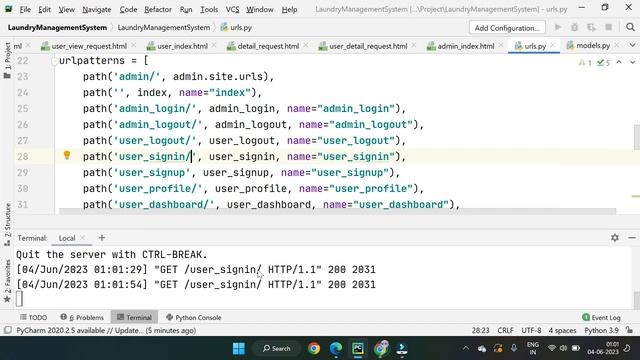
Task: Close the admin_index.html tab
Action: click(x=501, y=46)
